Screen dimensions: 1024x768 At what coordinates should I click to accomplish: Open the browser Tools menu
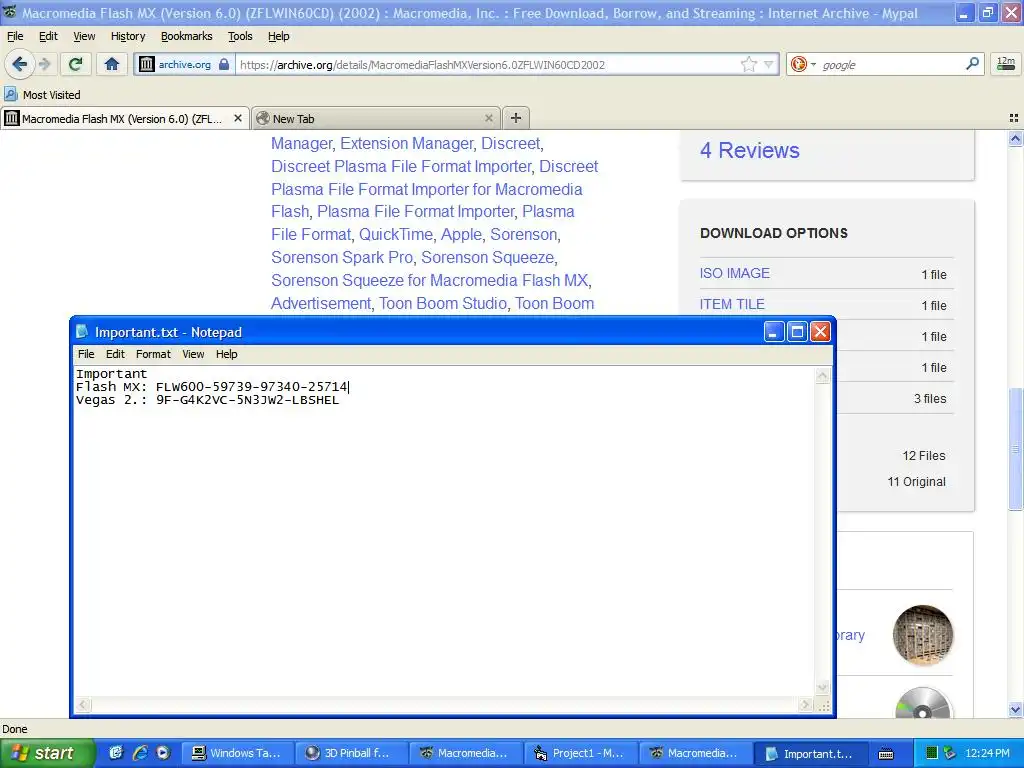pyautogui.click(x=240, y=36)
